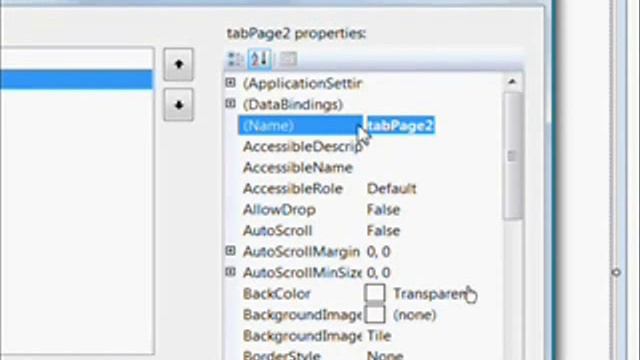
Task: Move selected tab page down
Action: click(x=178, y=105)
